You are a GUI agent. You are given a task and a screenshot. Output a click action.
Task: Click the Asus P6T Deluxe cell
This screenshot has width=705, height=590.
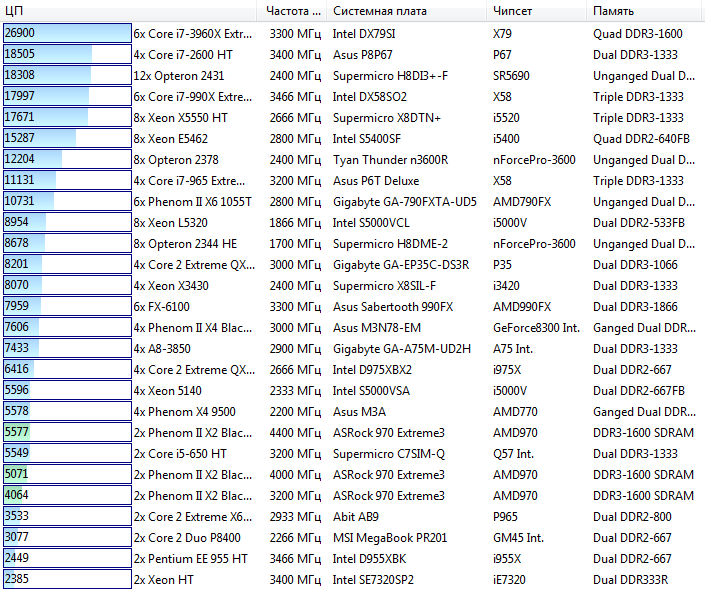tap(376, 181)
